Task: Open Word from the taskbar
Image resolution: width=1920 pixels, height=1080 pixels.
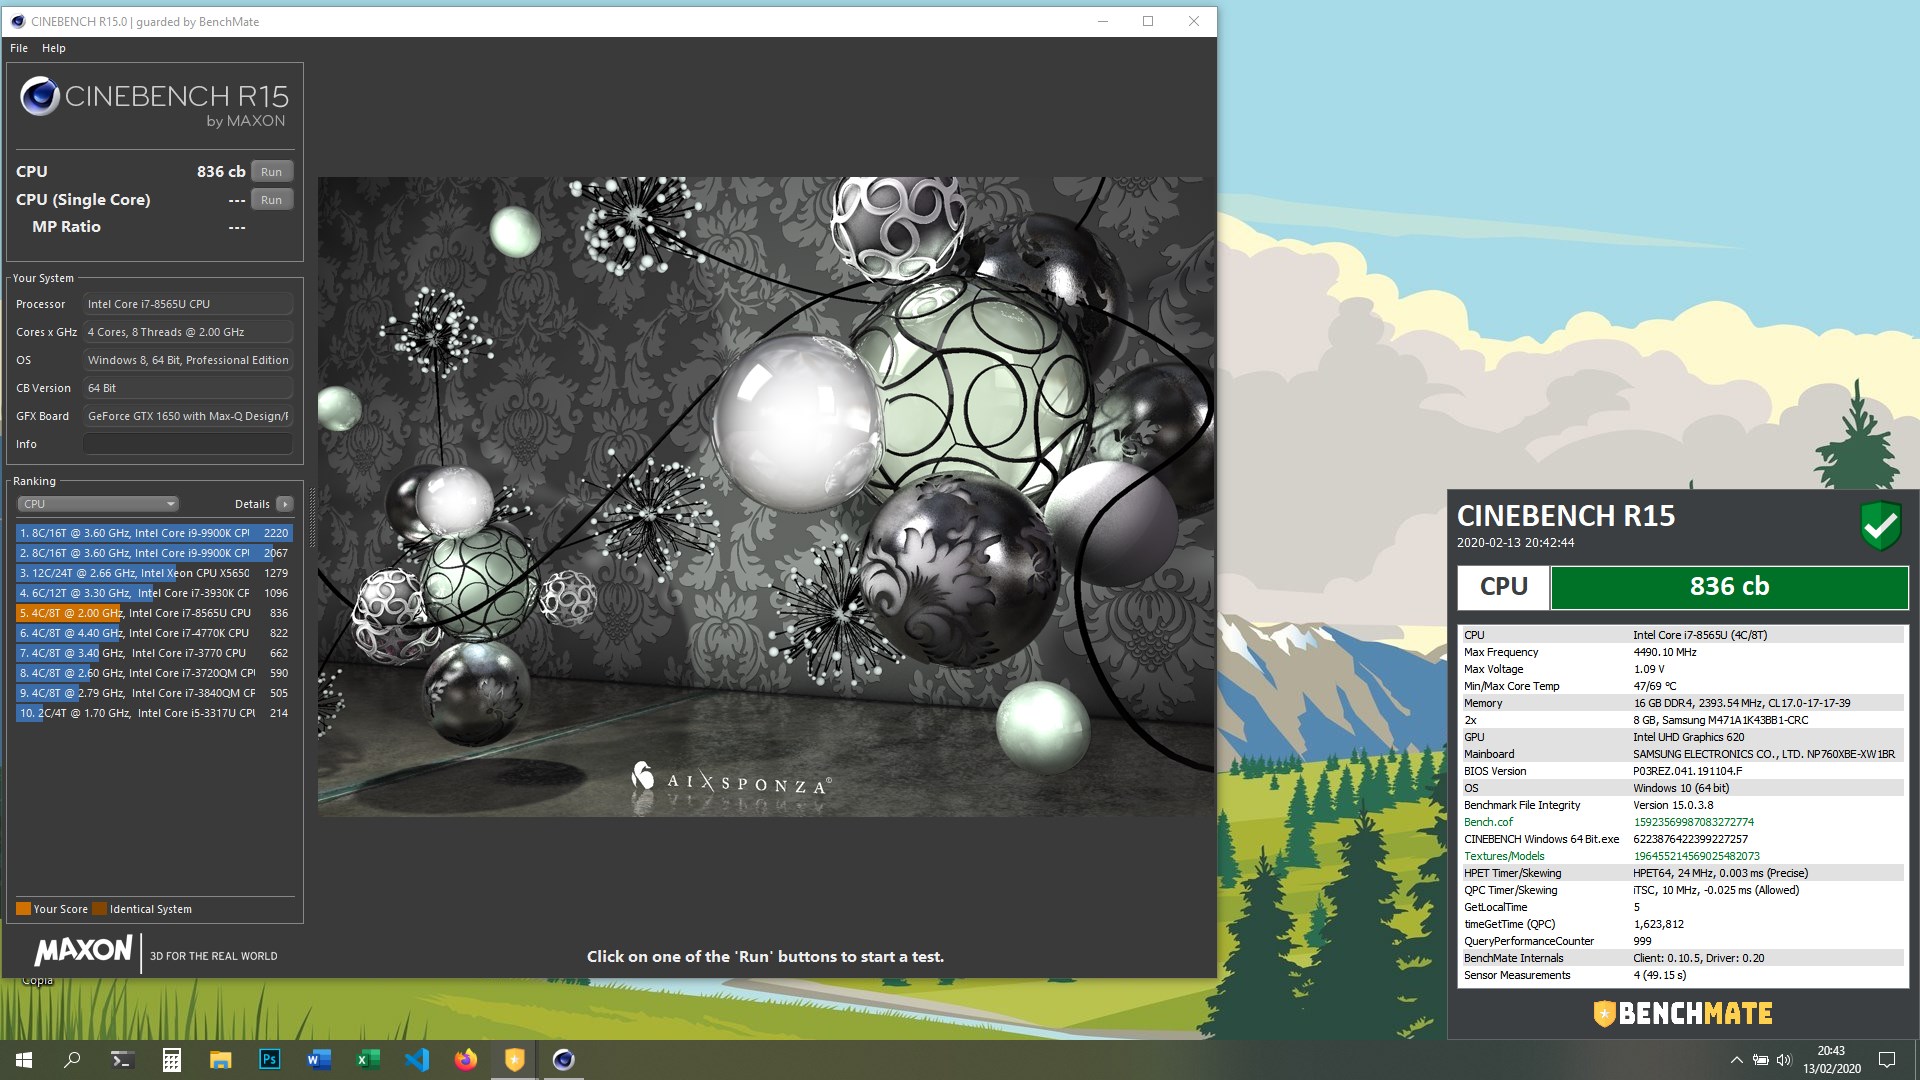Action: click(x=318, y=1060)
